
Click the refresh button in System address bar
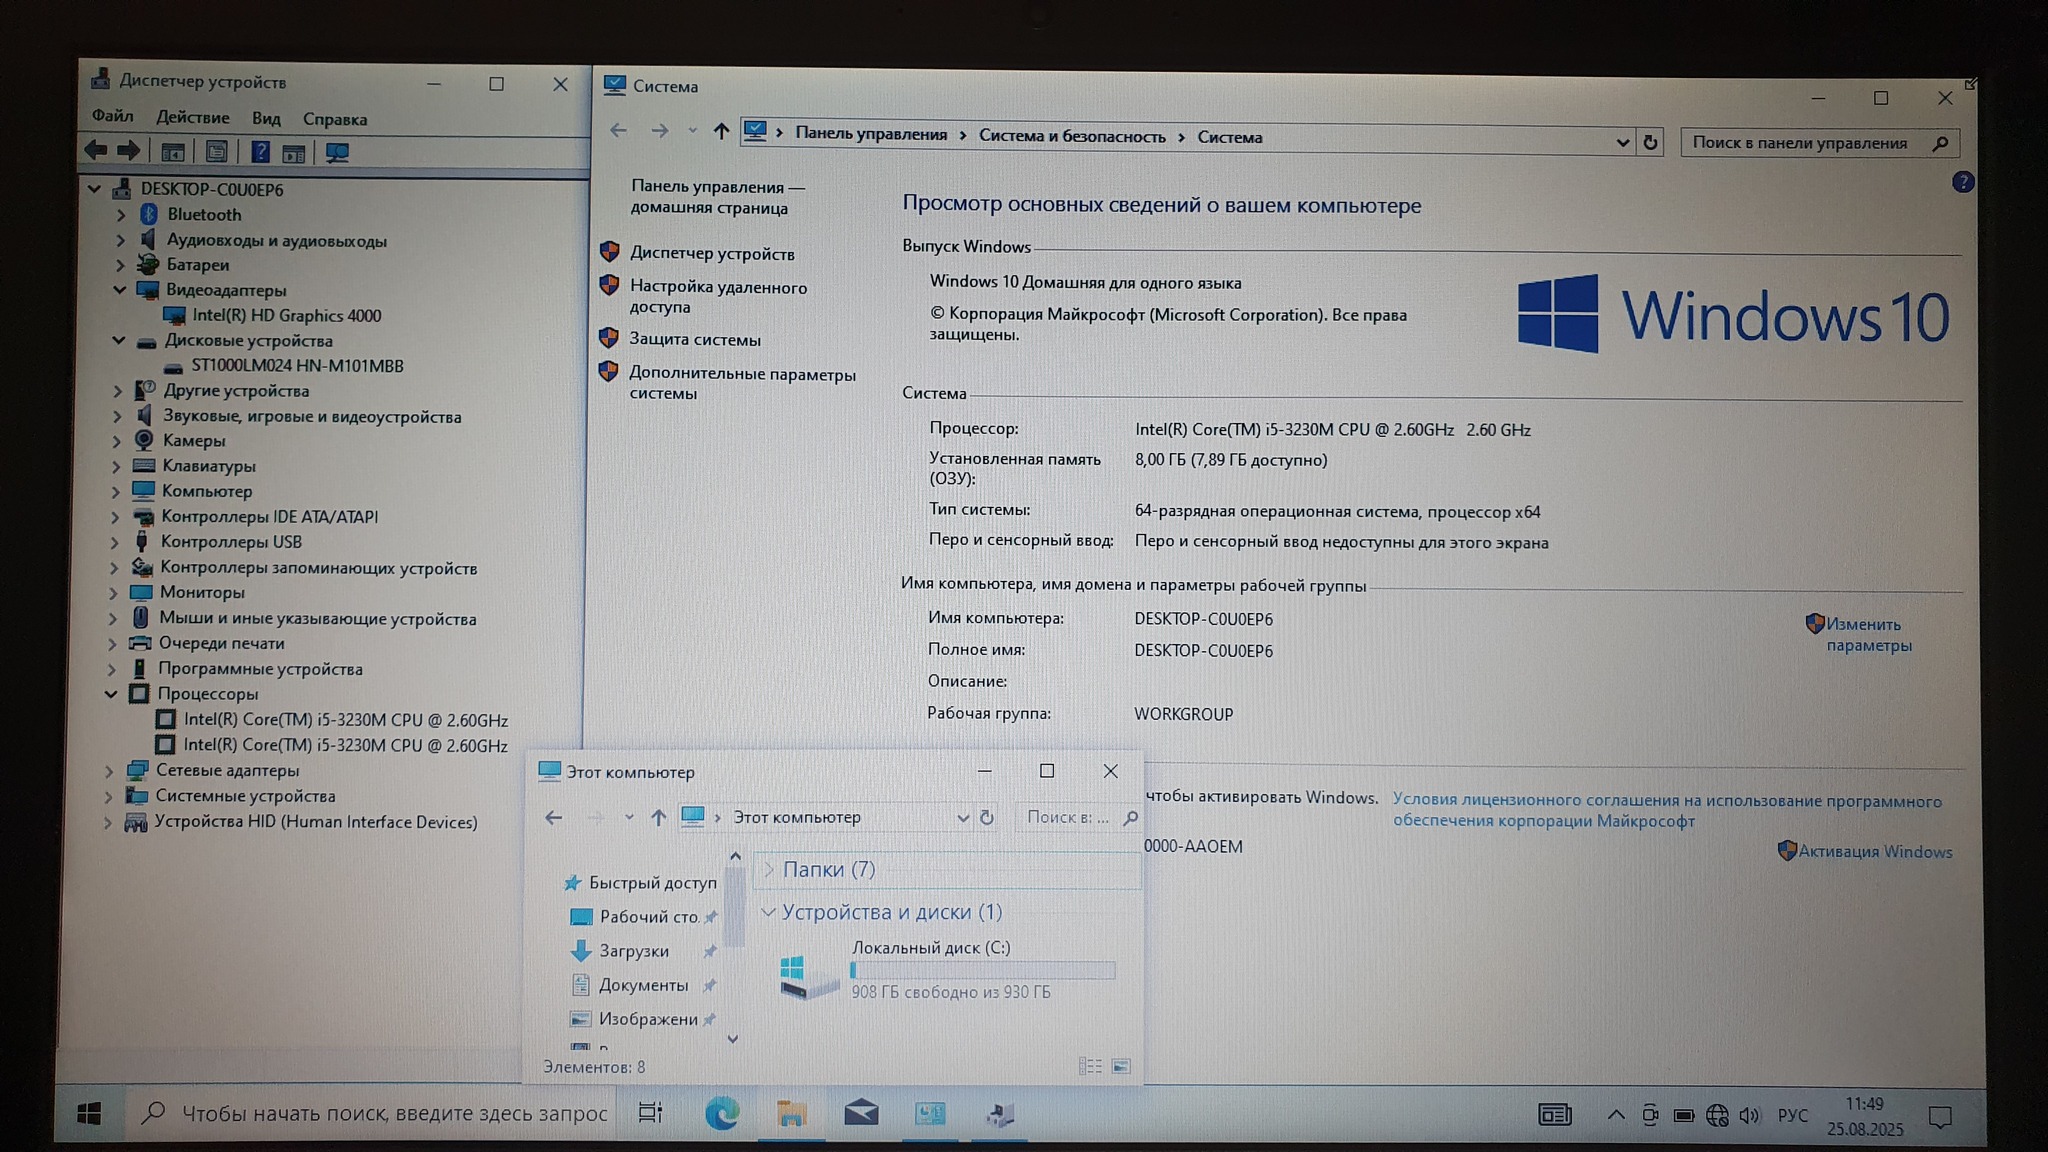1650,143
